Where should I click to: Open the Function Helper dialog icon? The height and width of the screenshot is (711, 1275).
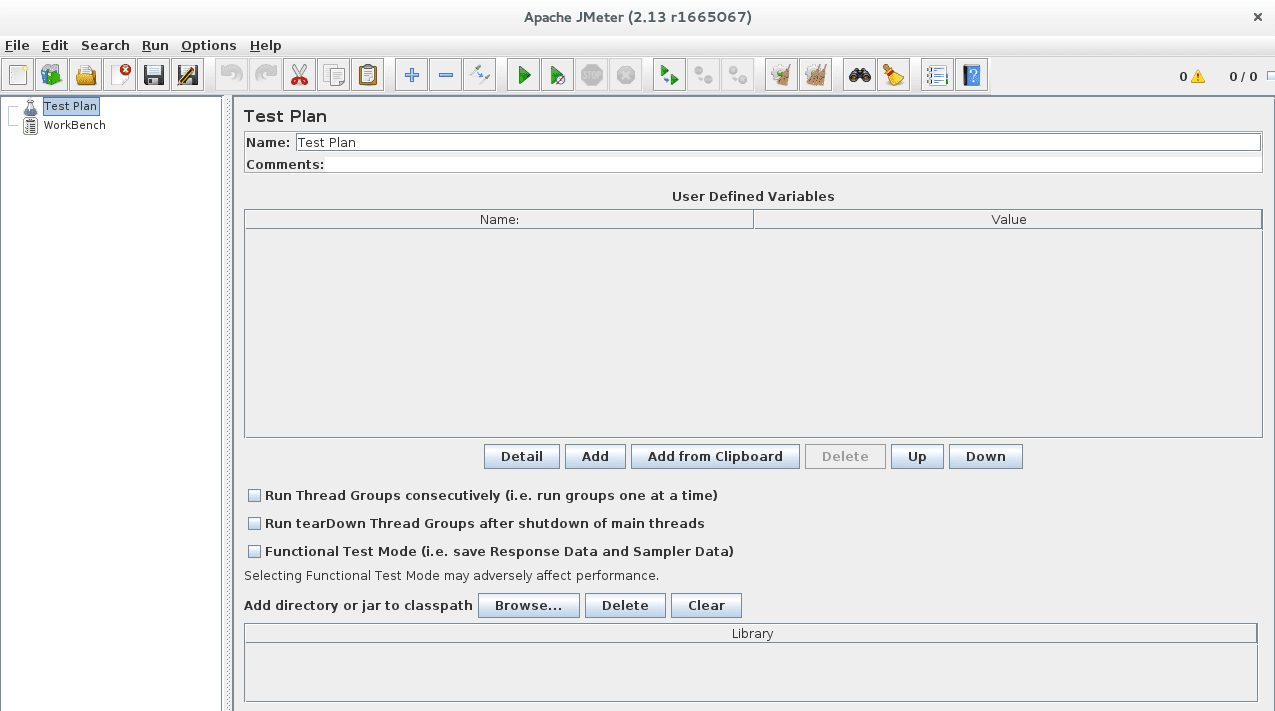pyautogui.click(x=937, y=75)
